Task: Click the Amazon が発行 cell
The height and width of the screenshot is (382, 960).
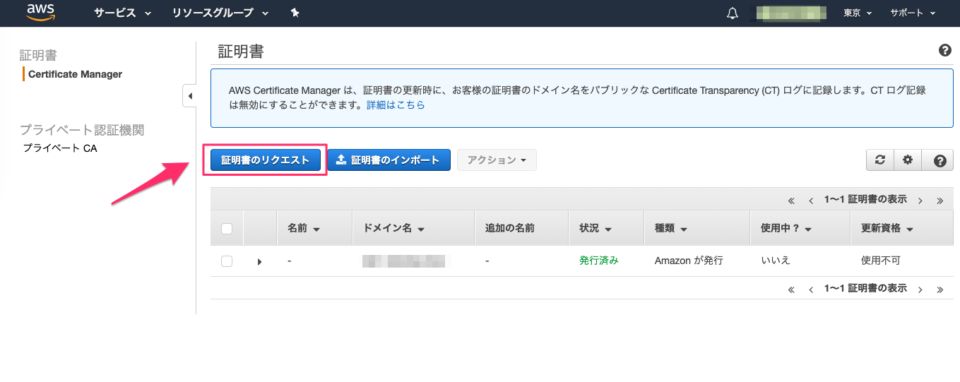Action: [x=689, y=261]
